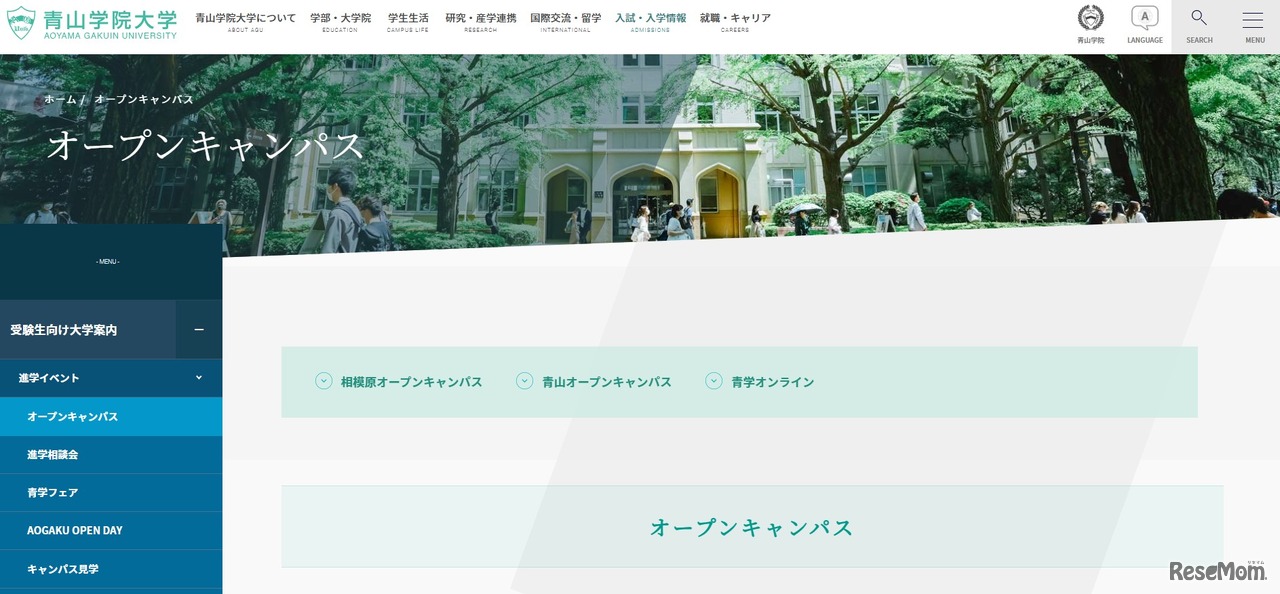This screenshot has height=594, width=1280.
Task: Open 就職・キャリア menu
Action: pos(735,22)
